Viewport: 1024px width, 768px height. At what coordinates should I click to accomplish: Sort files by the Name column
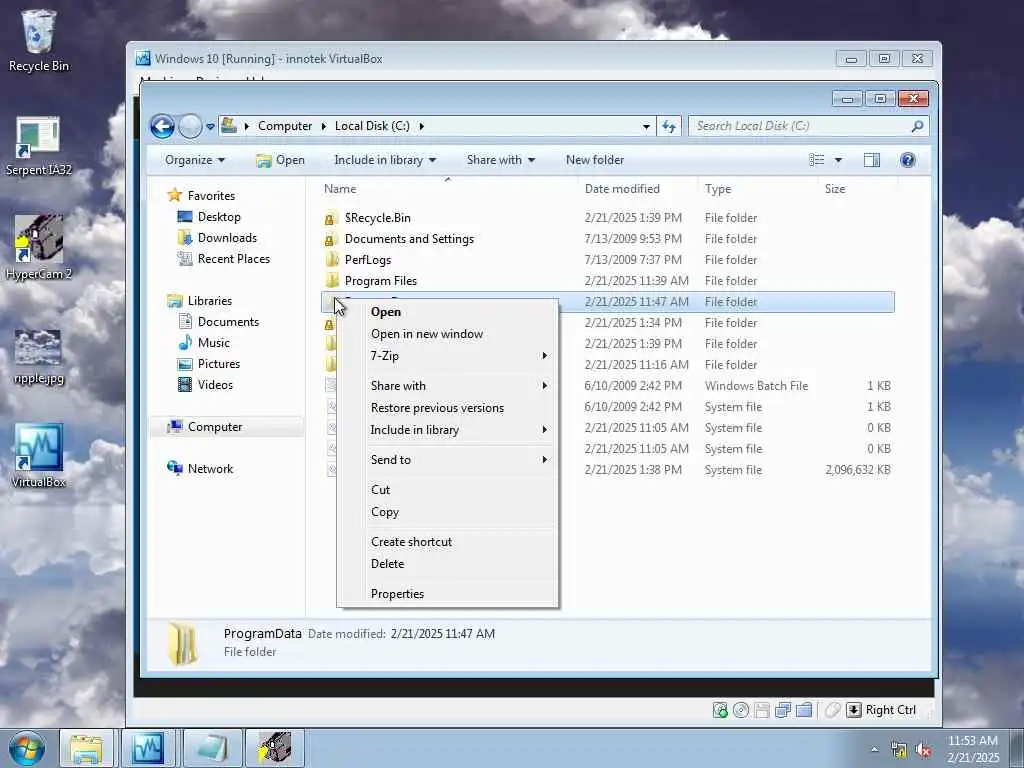(448, 189)
